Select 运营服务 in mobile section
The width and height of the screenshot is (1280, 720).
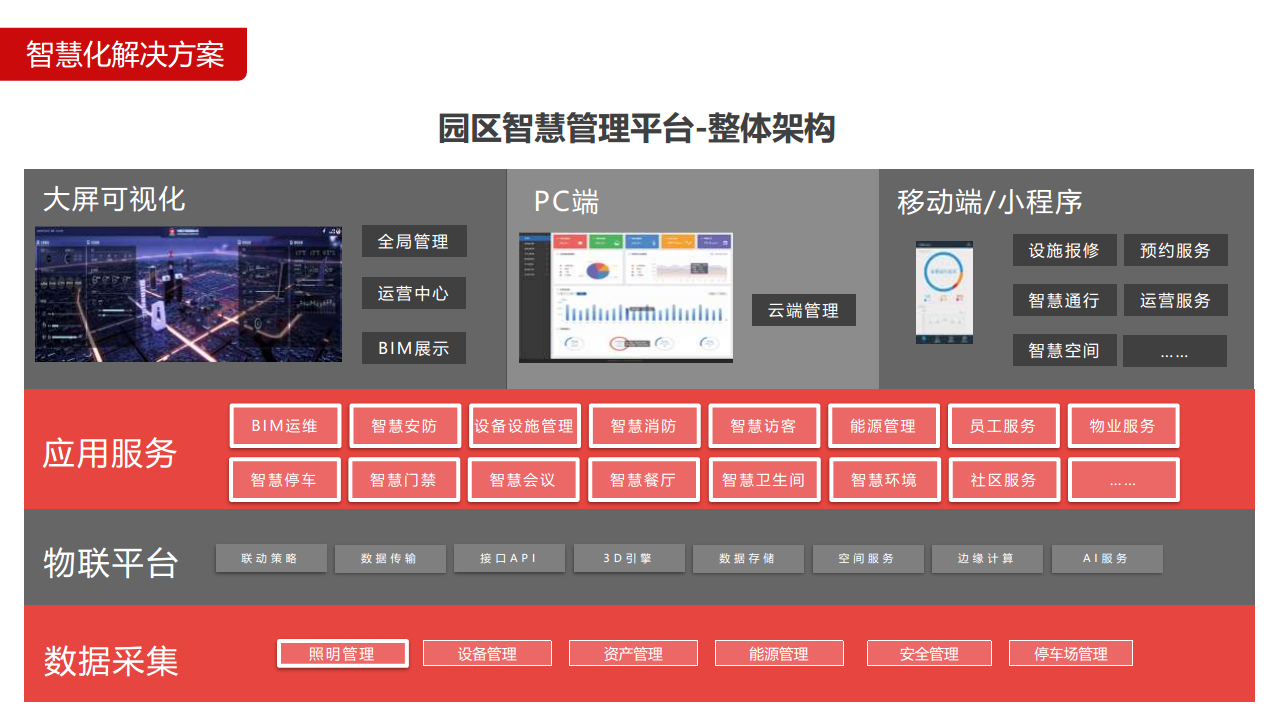pos(1176,300)
